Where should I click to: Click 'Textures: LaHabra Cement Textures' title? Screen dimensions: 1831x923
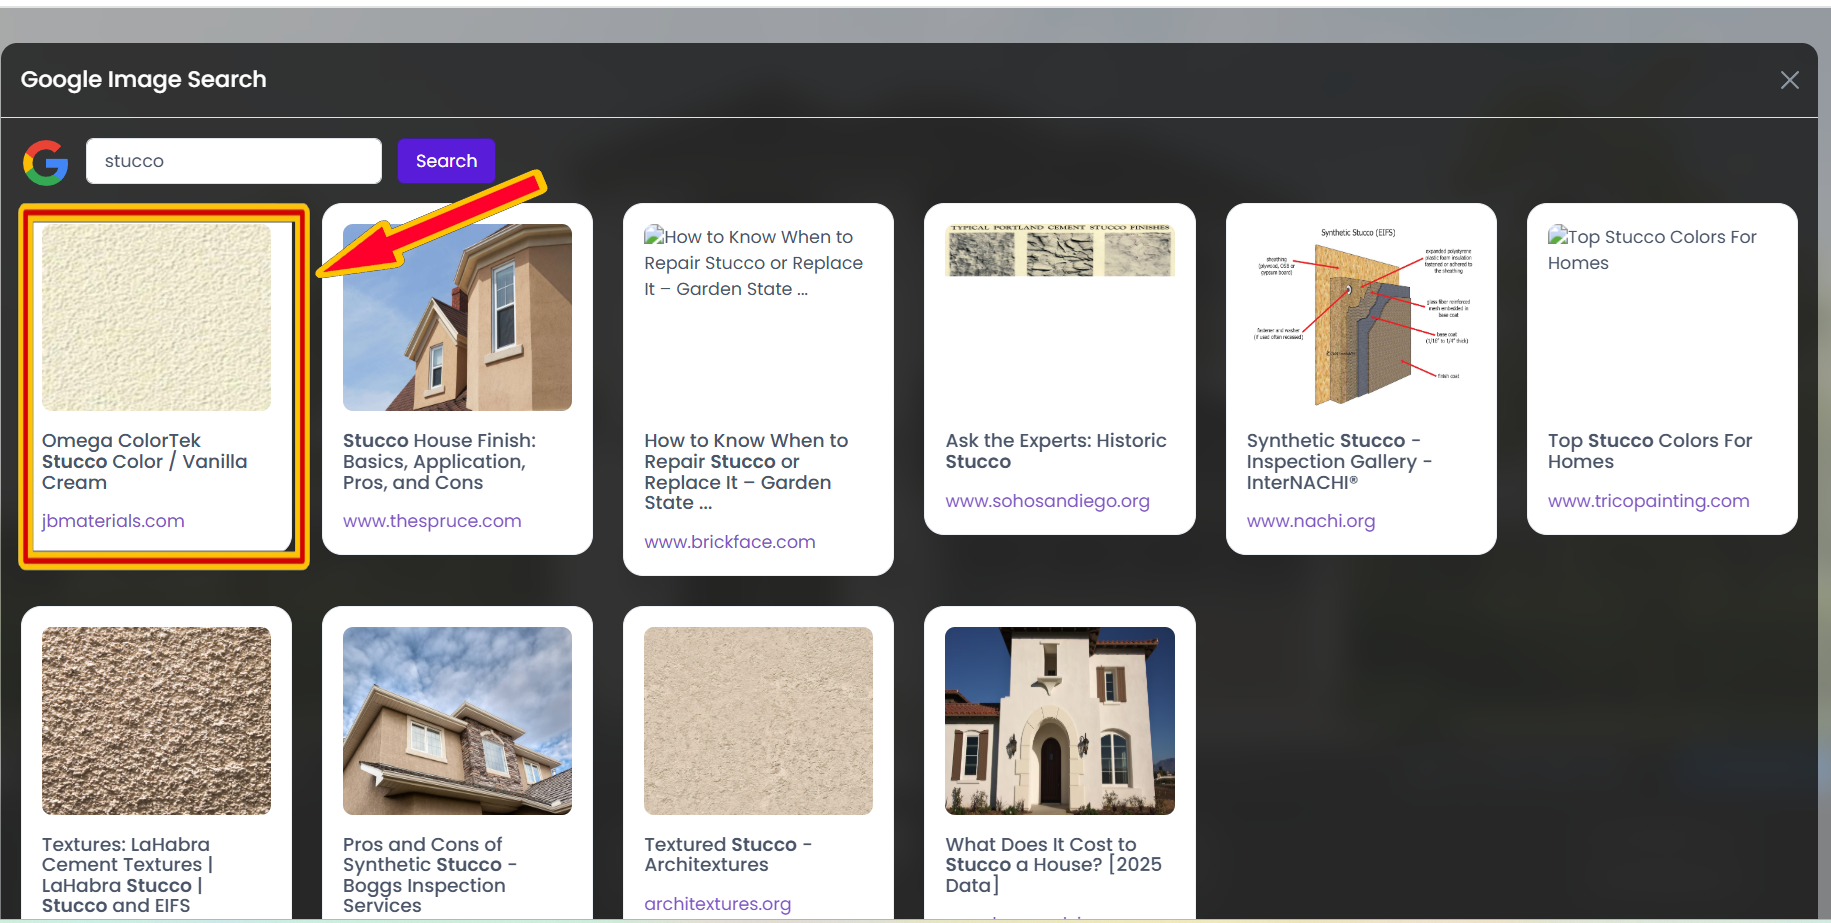(128, 875)
